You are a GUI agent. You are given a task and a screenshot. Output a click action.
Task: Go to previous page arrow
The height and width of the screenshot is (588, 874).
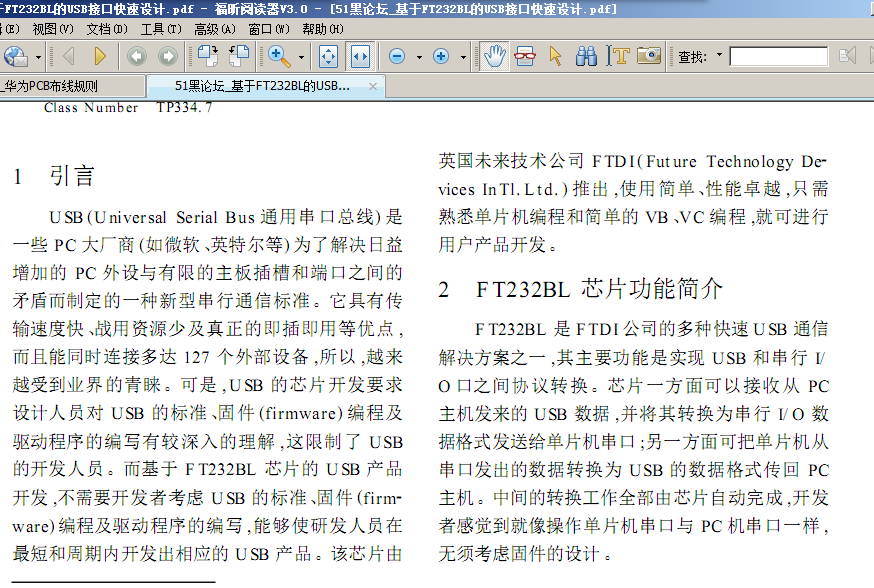click(x=69, y=56)
